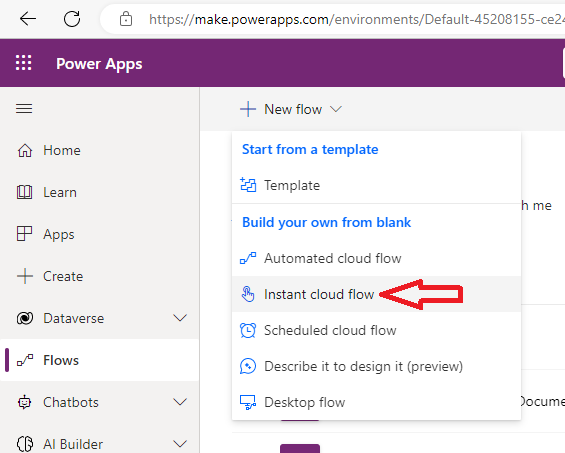The width and height of the screenshot is (565, 453).
Task: Select Dataverse label in sidebar
Action: 74,318
